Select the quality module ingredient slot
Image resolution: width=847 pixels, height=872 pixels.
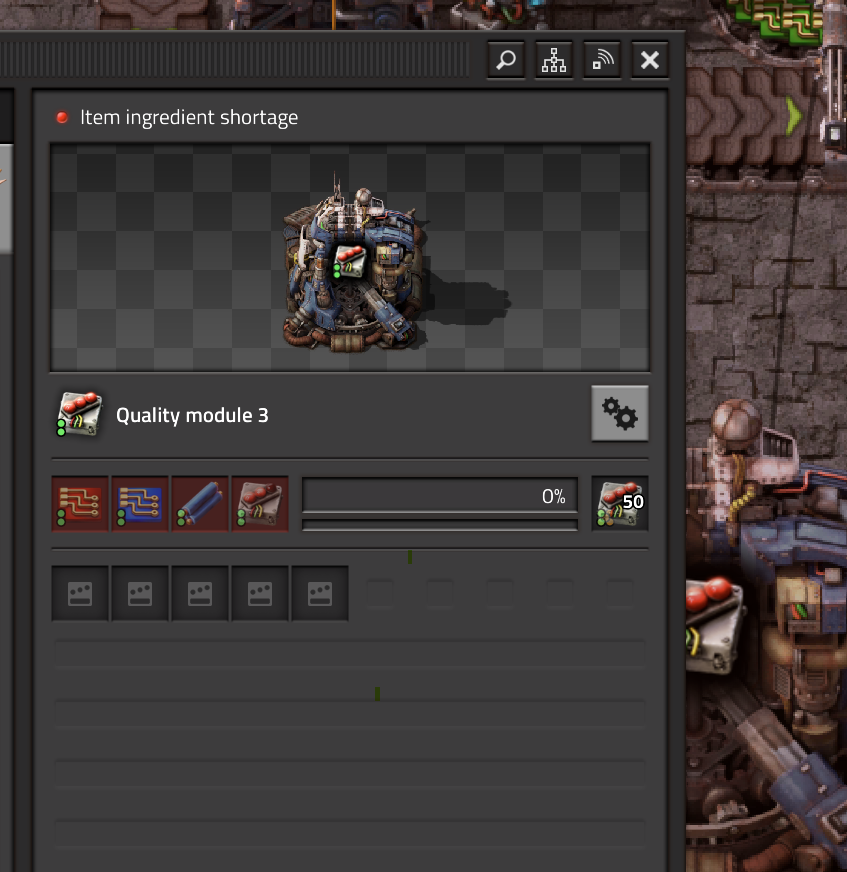tap(260, 504)
